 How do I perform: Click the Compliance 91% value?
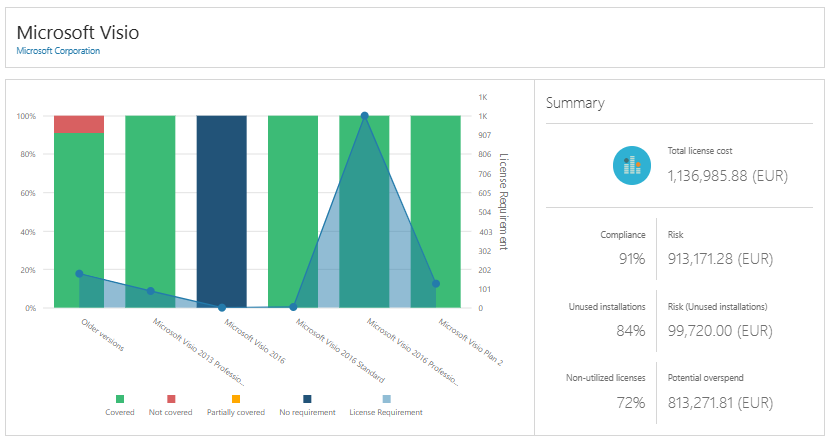[630, 258]
